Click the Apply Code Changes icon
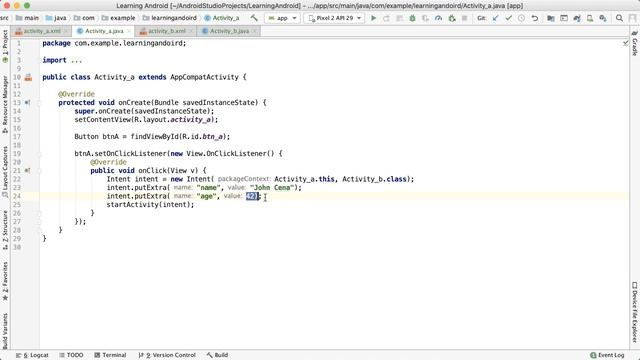640x360 pixels. 399,18
